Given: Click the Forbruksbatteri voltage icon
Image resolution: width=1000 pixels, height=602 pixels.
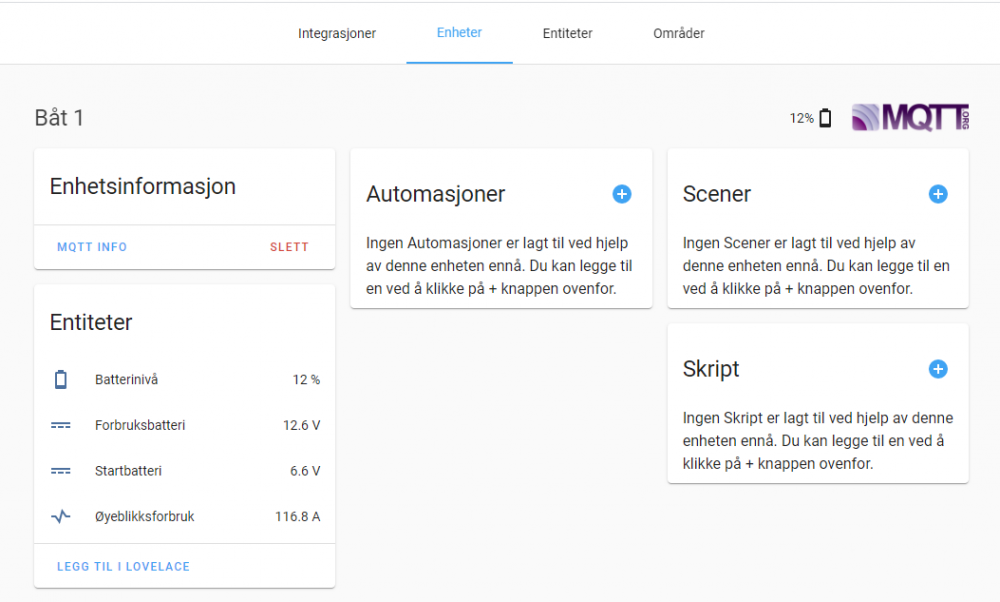Looking at the screenshot, I should pos(61,426).
